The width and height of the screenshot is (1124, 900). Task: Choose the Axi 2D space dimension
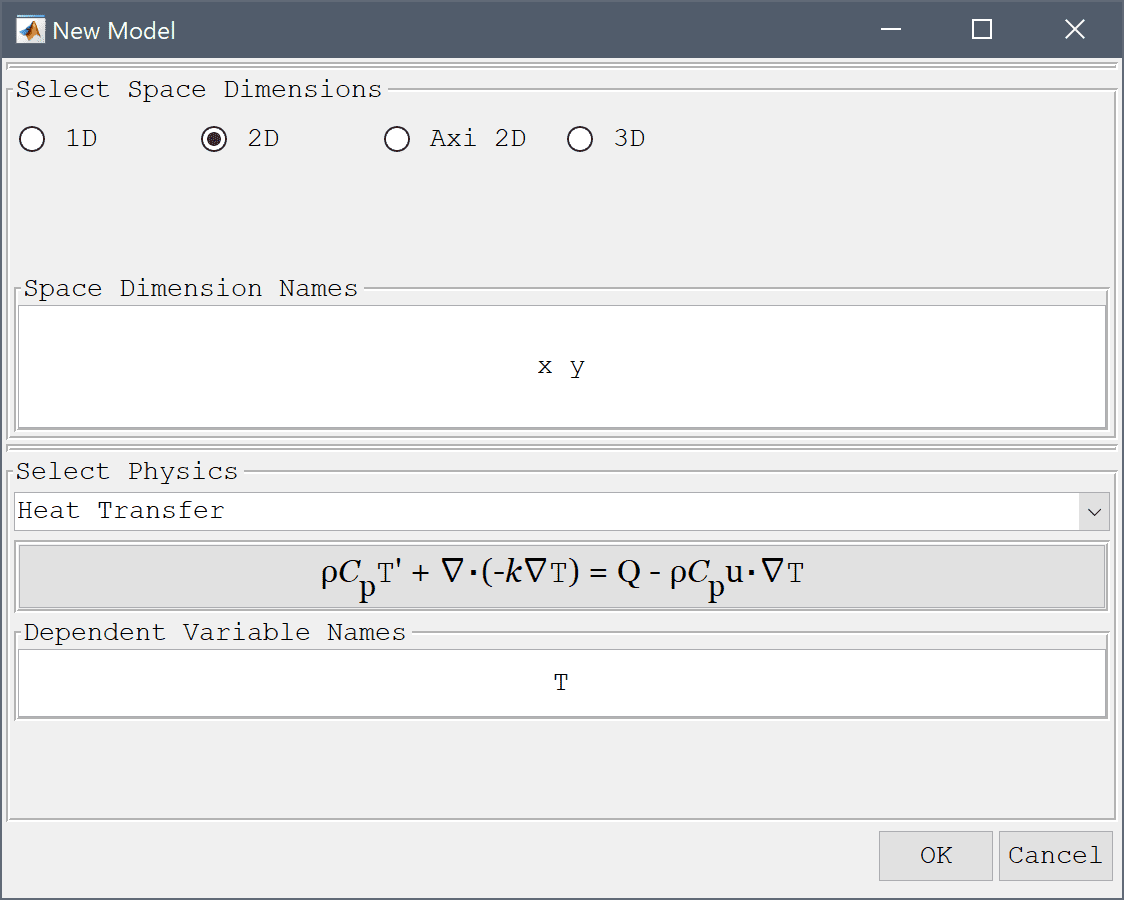397,139
